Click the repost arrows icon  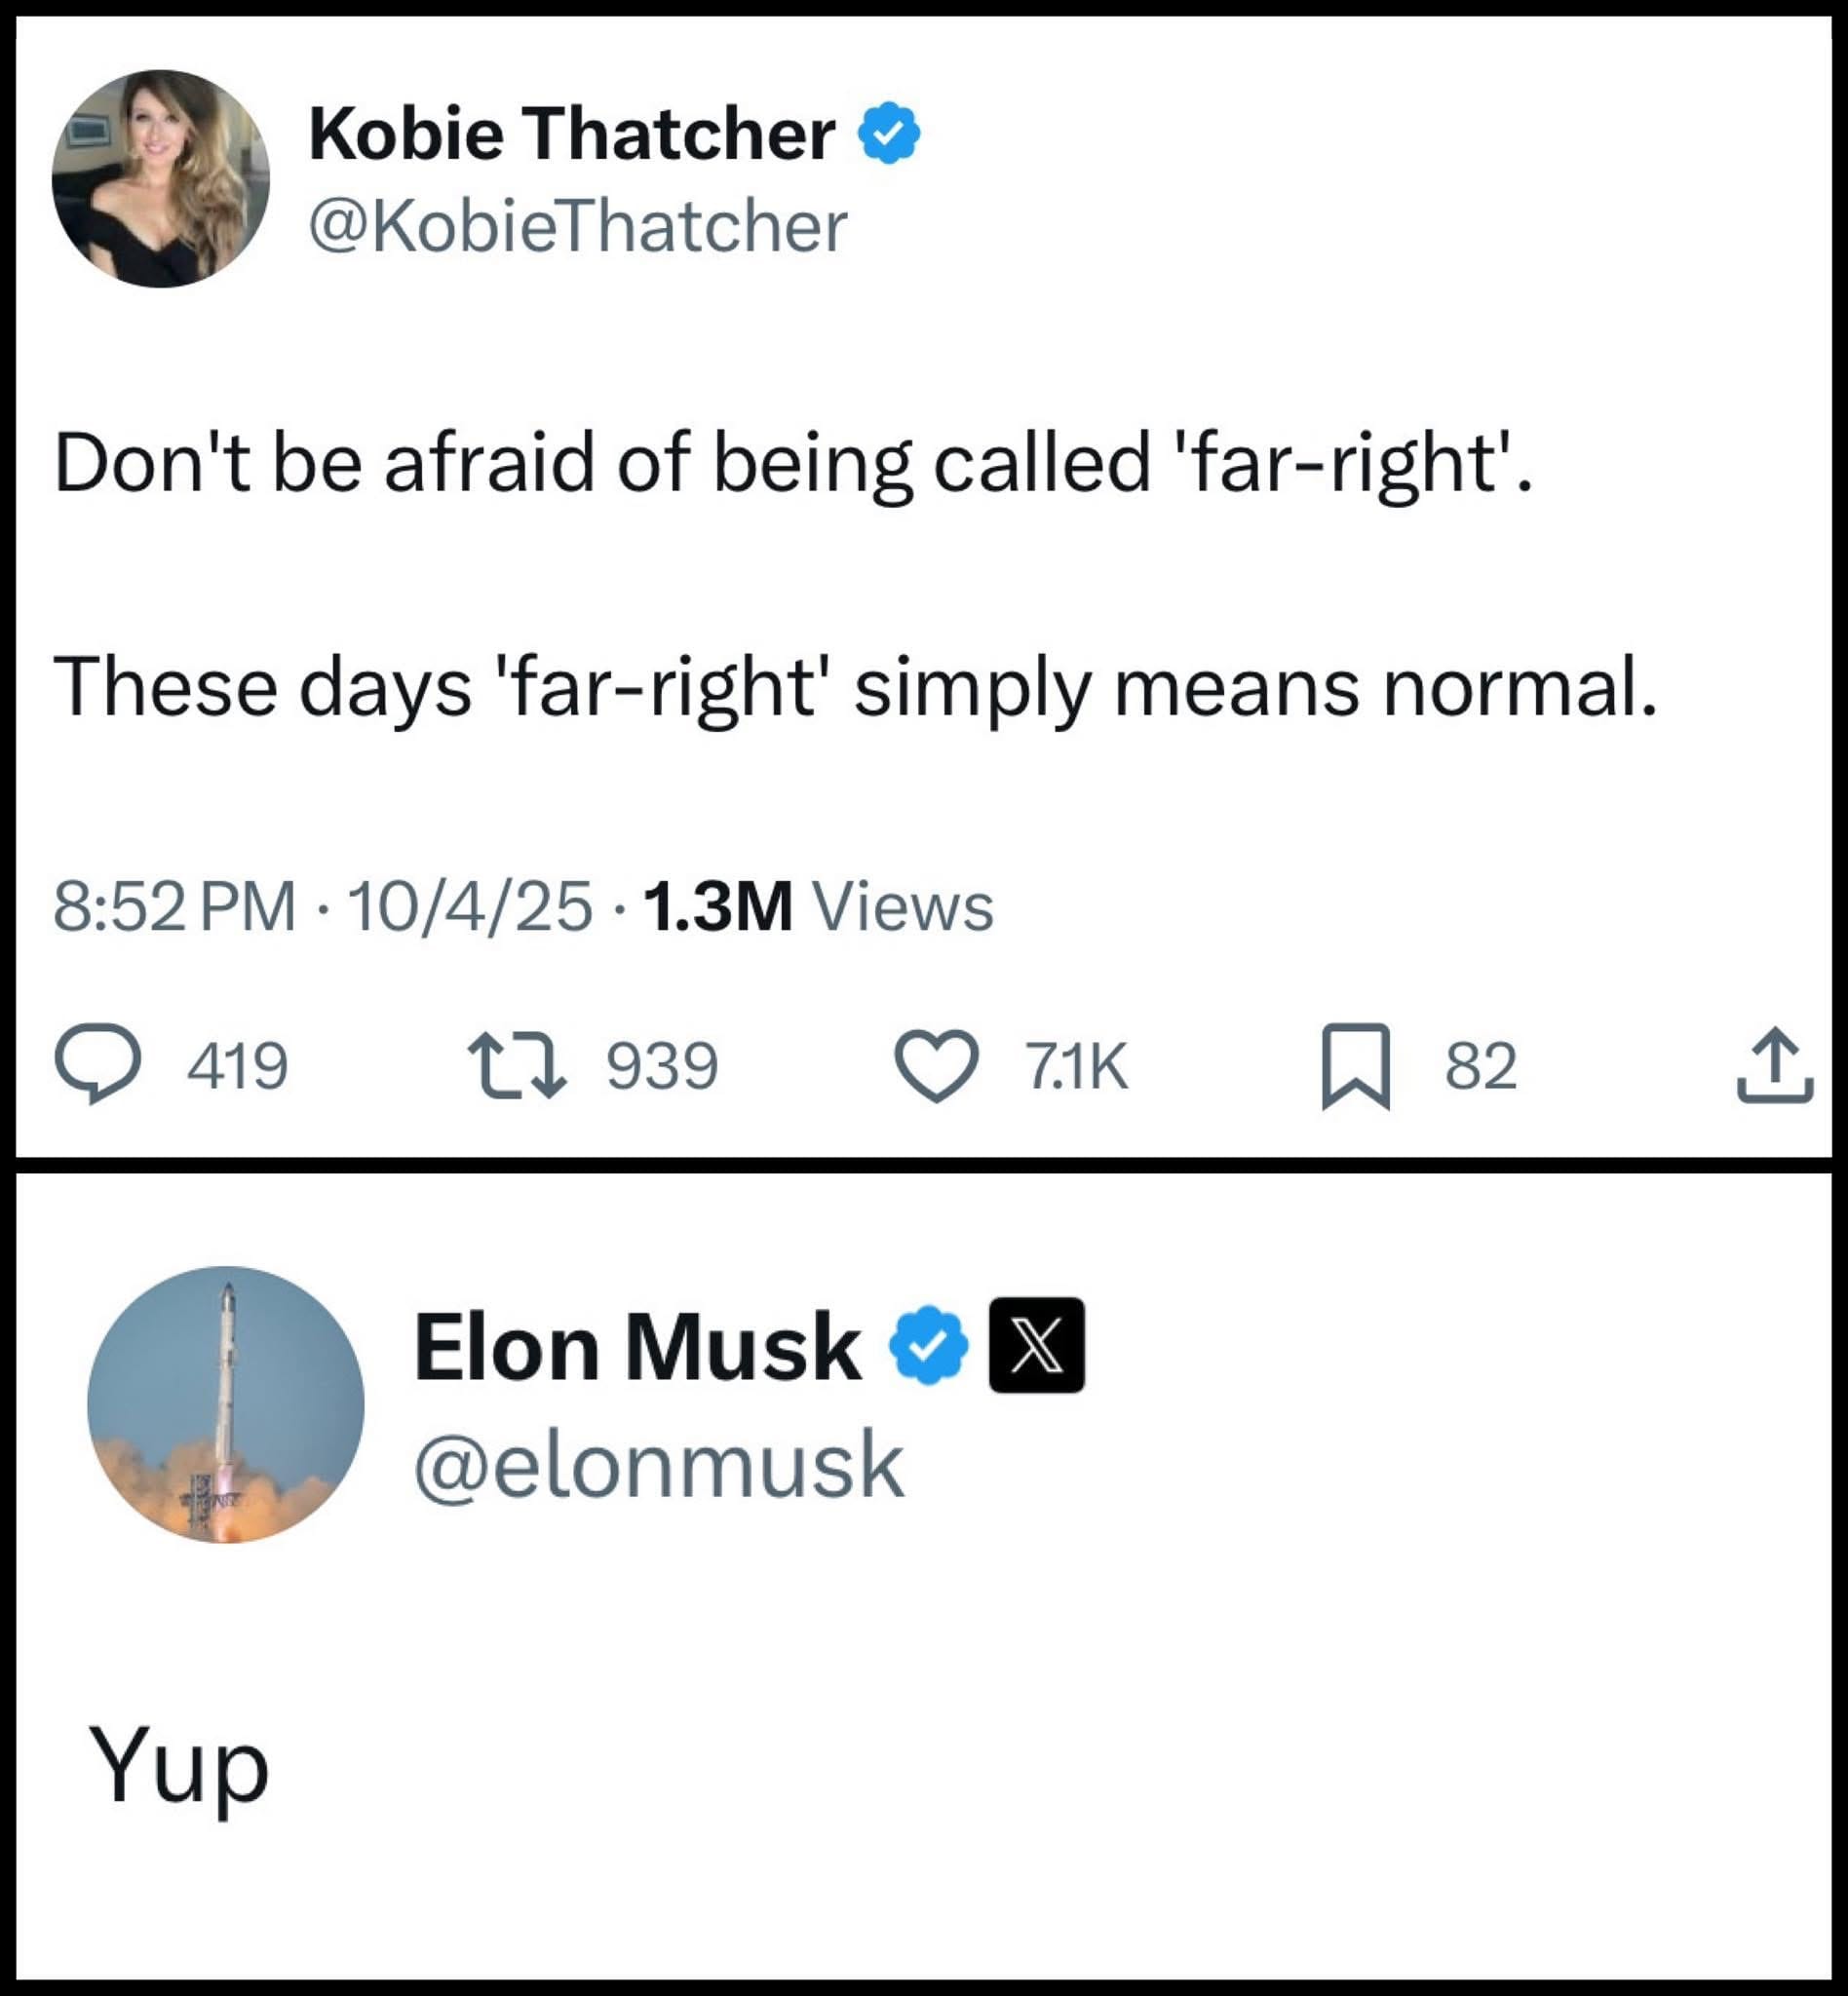pos(518,1066)
